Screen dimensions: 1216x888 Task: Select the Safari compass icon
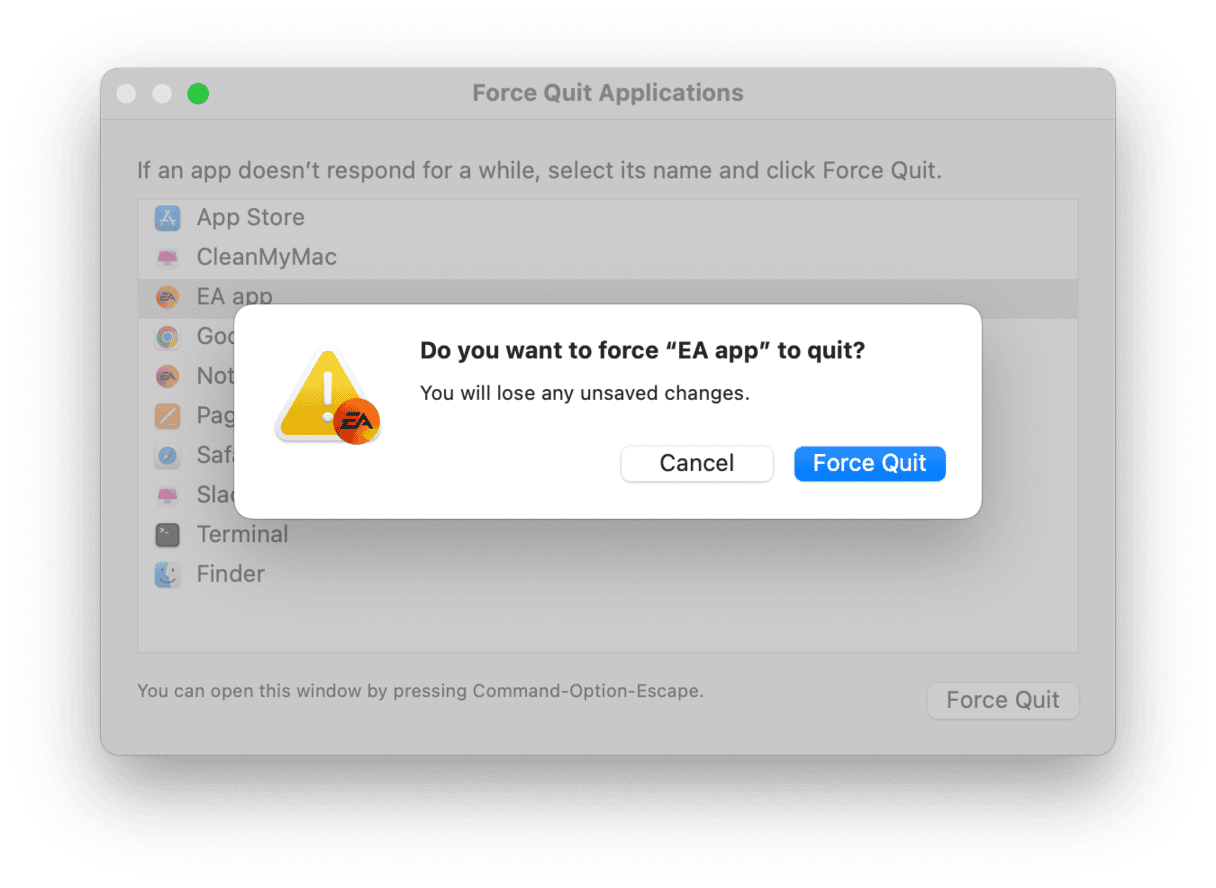pyautogui.click(x=167, y=455)
